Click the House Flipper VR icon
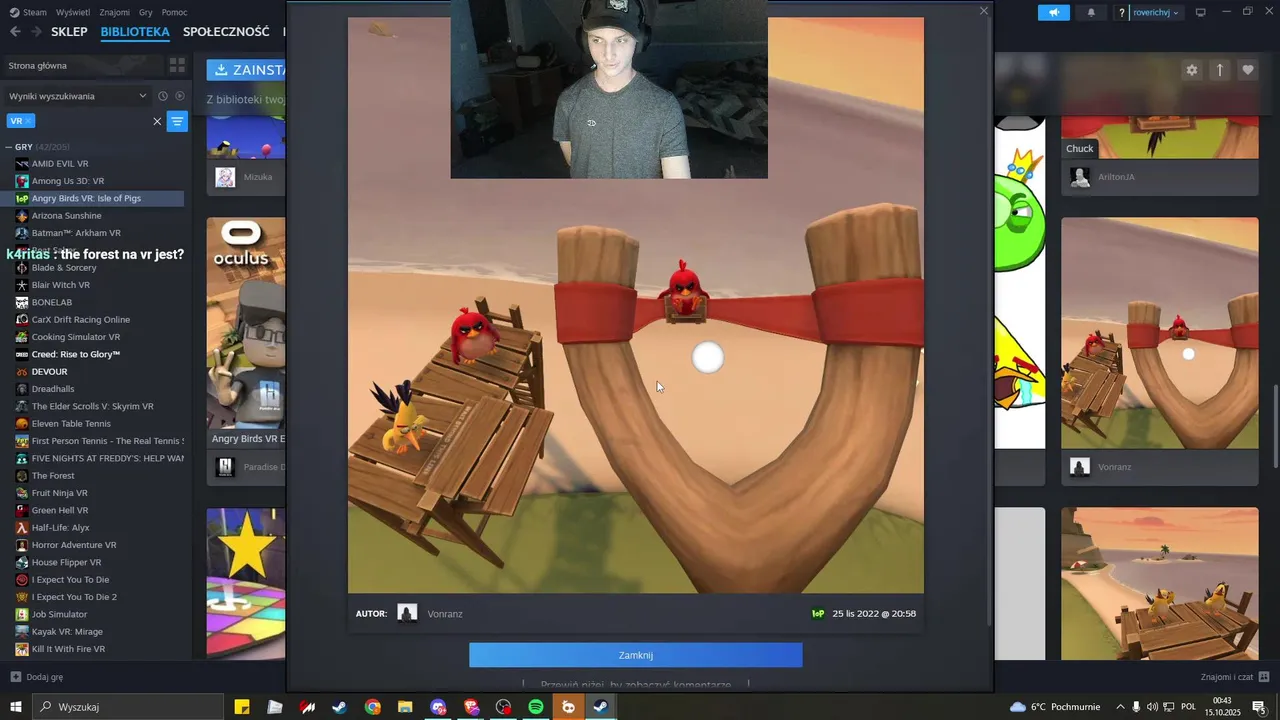The image size is (1280, 720). (22, 562)
